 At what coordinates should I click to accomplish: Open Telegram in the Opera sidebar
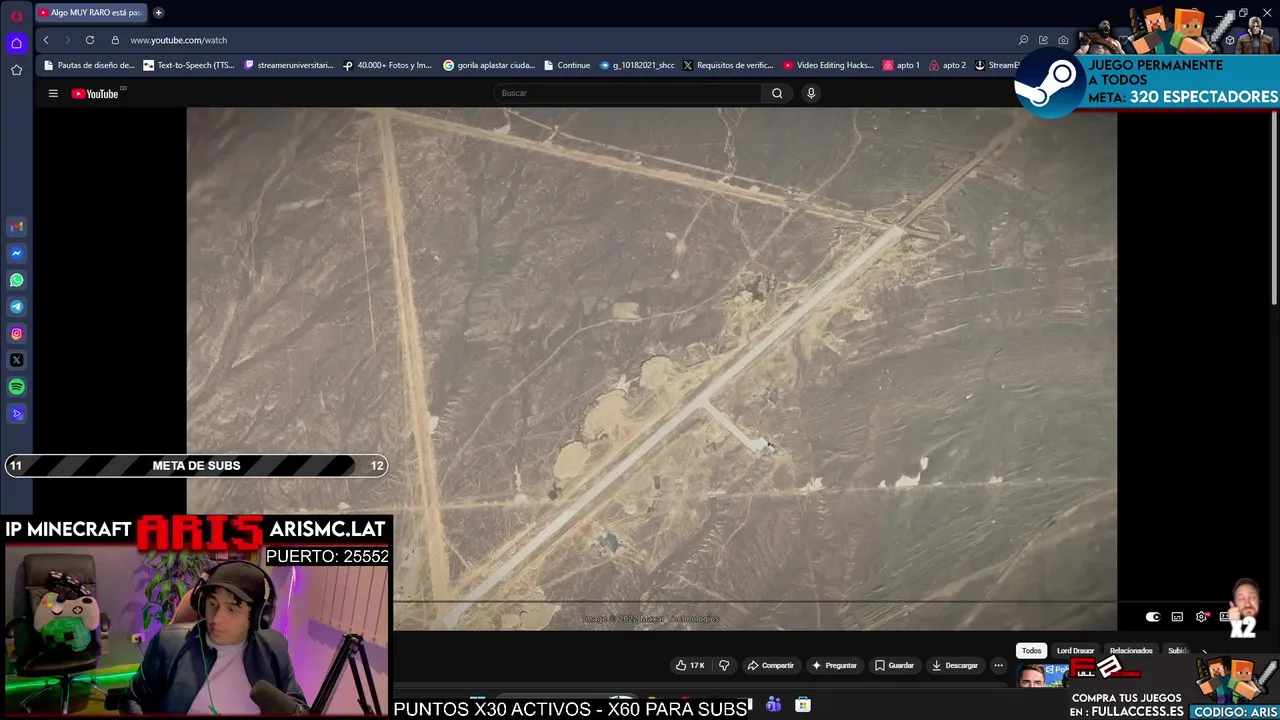[x=16, y=307]
